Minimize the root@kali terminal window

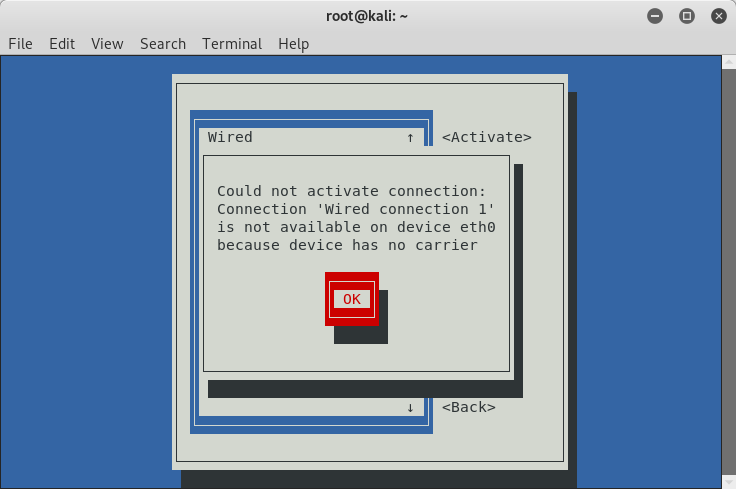coord(655,16)
